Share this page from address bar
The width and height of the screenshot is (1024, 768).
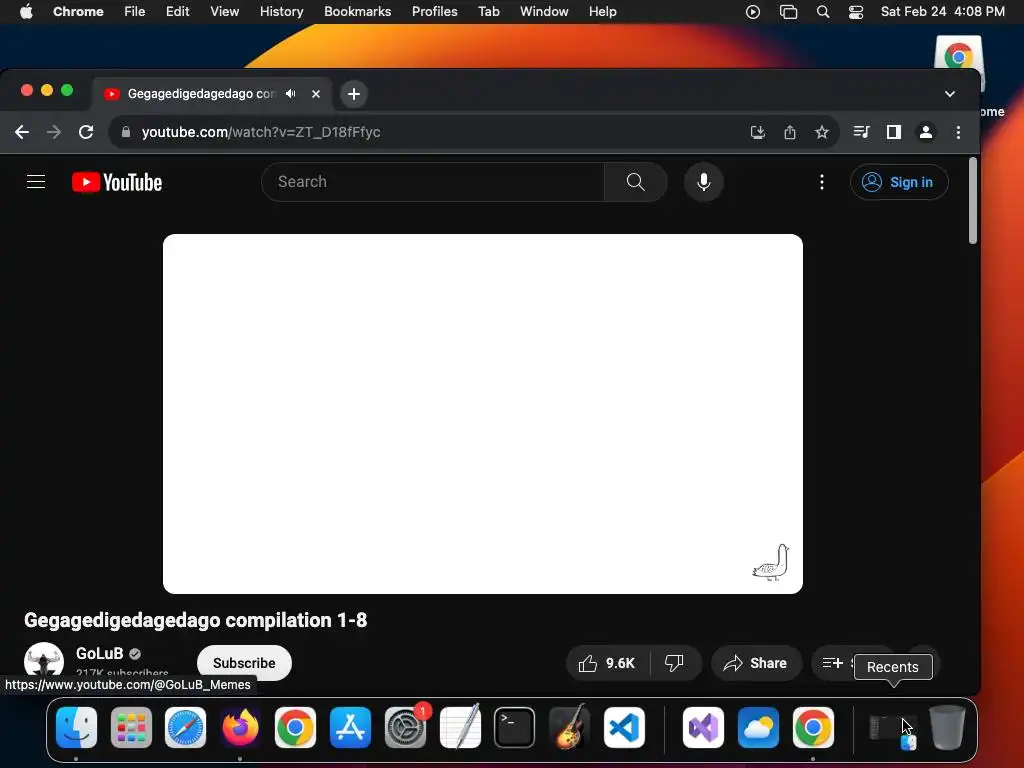(790, 132)
